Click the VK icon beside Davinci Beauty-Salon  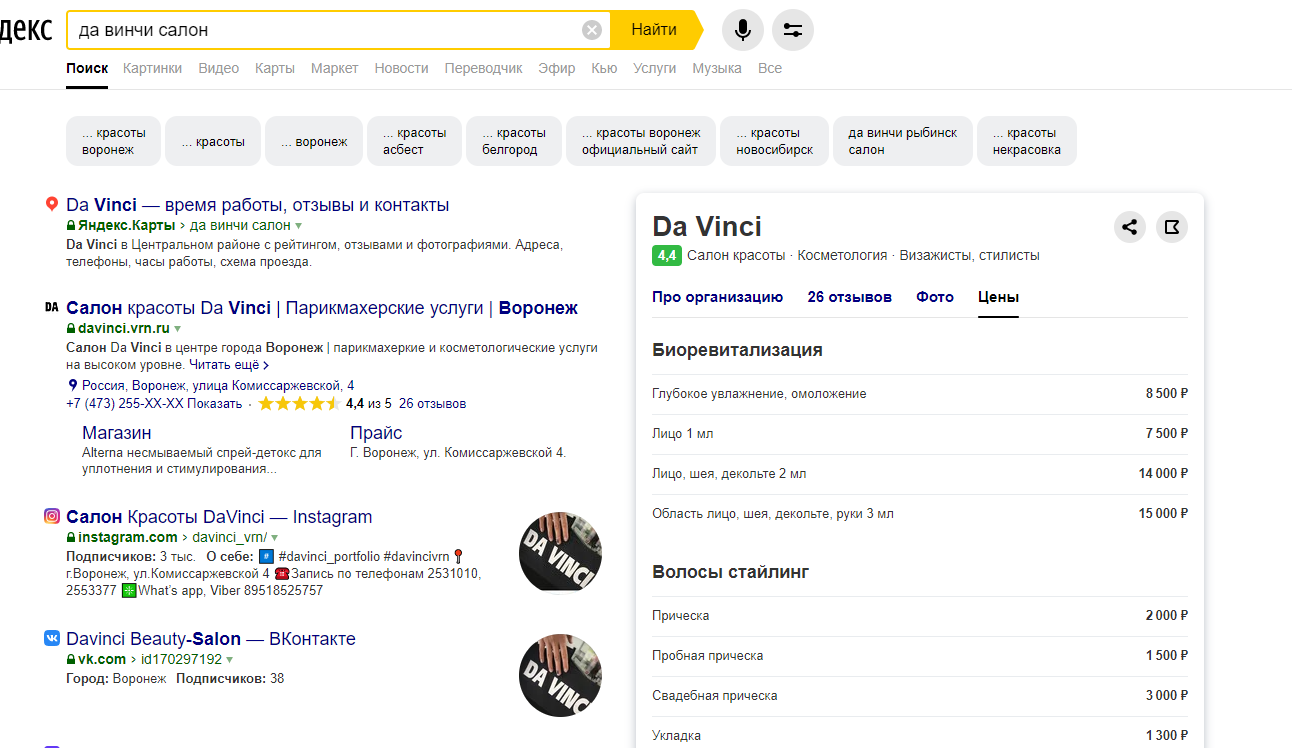pyautogui.click(x=52, y=638)
